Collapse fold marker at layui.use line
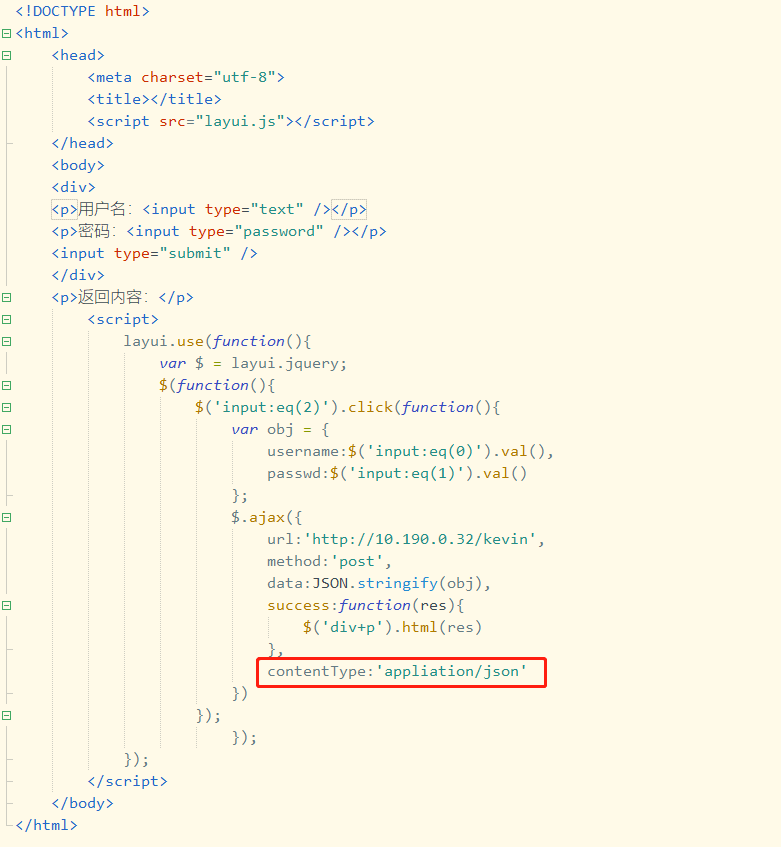Viewport: 781px width, 847px height. click(6, 341)
